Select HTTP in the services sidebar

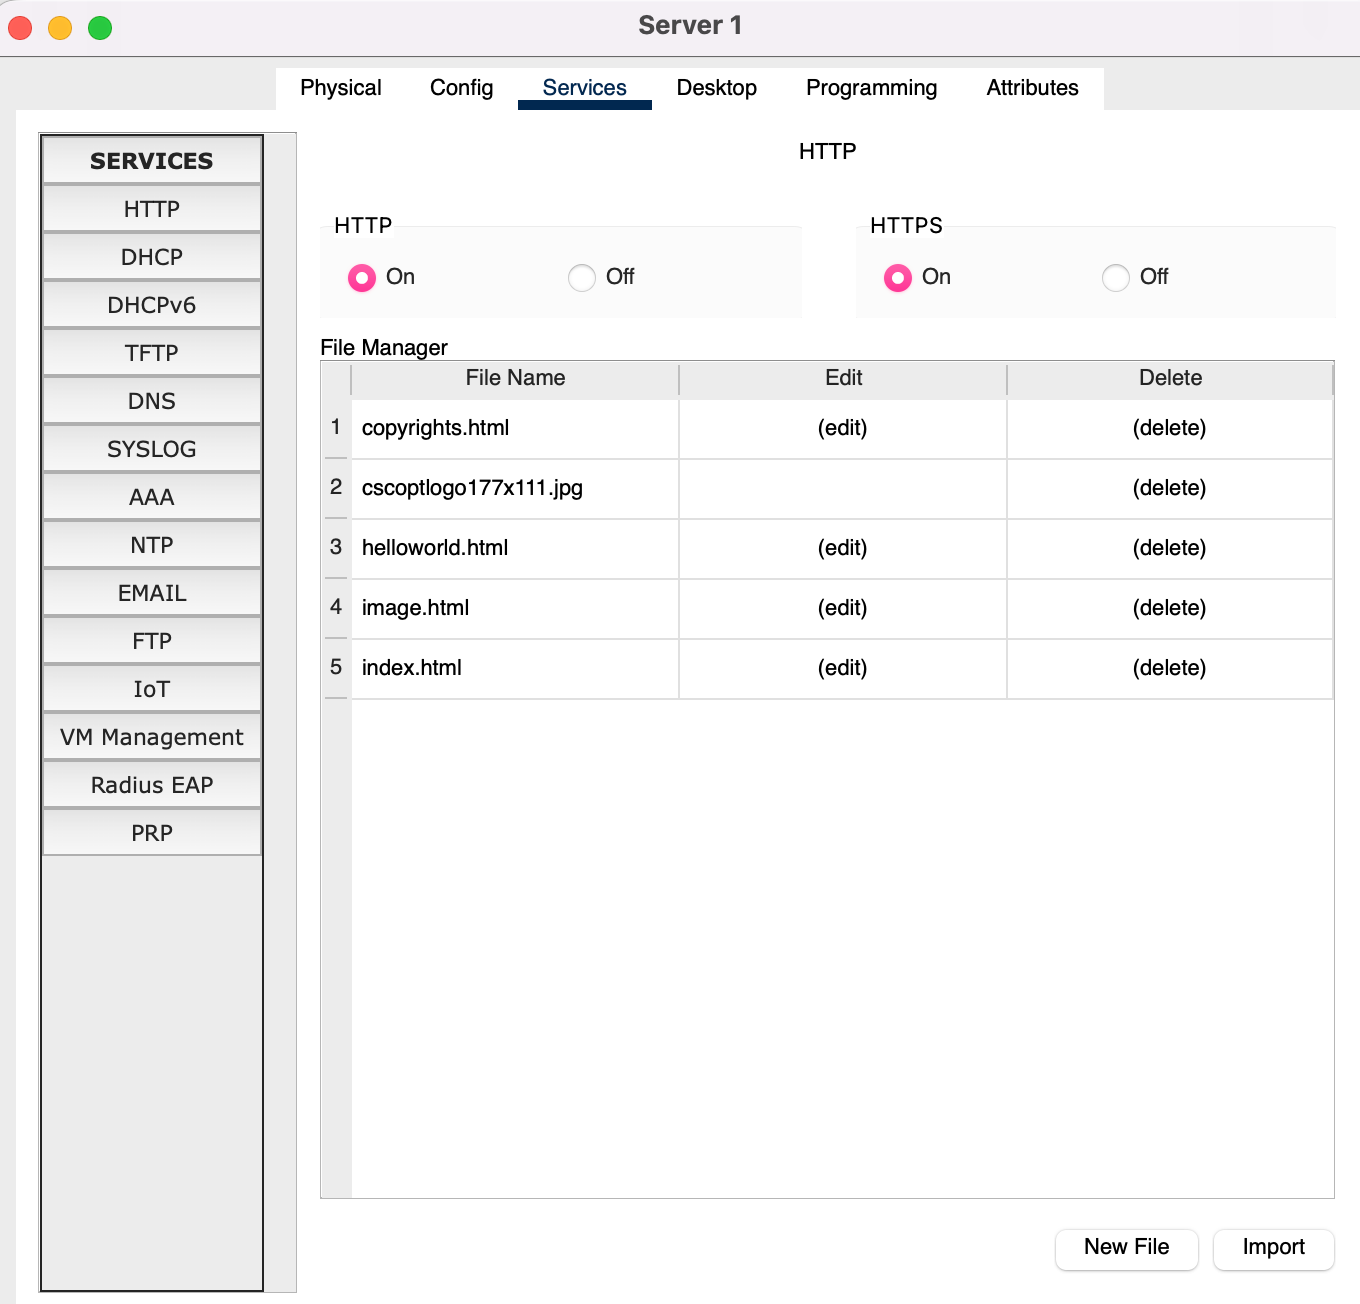(152, 209)
